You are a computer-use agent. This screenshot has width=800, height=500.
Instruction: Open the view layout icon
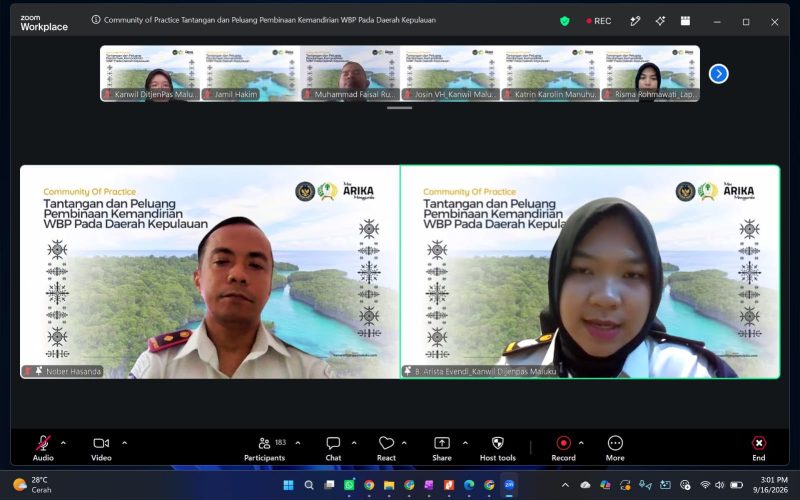685,21
